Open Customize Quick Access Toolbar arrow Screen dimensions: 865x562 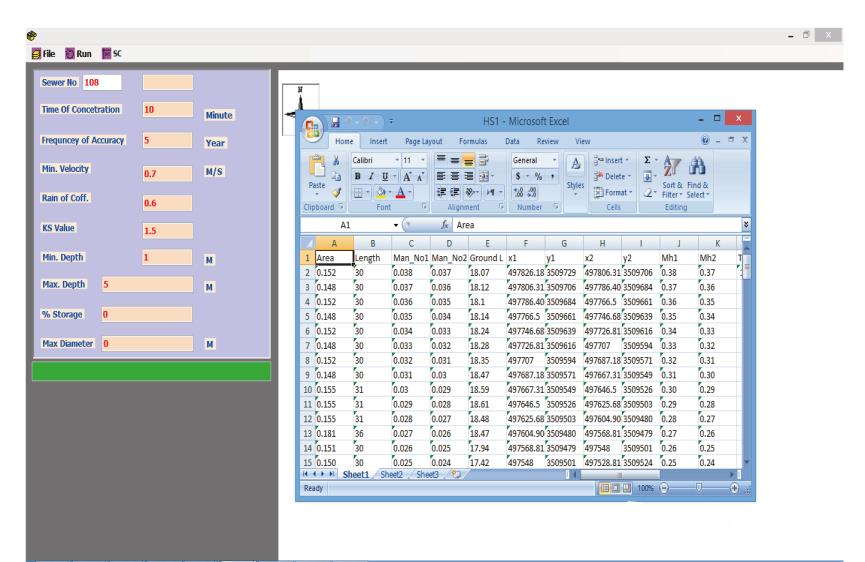(x=391, y=121)
